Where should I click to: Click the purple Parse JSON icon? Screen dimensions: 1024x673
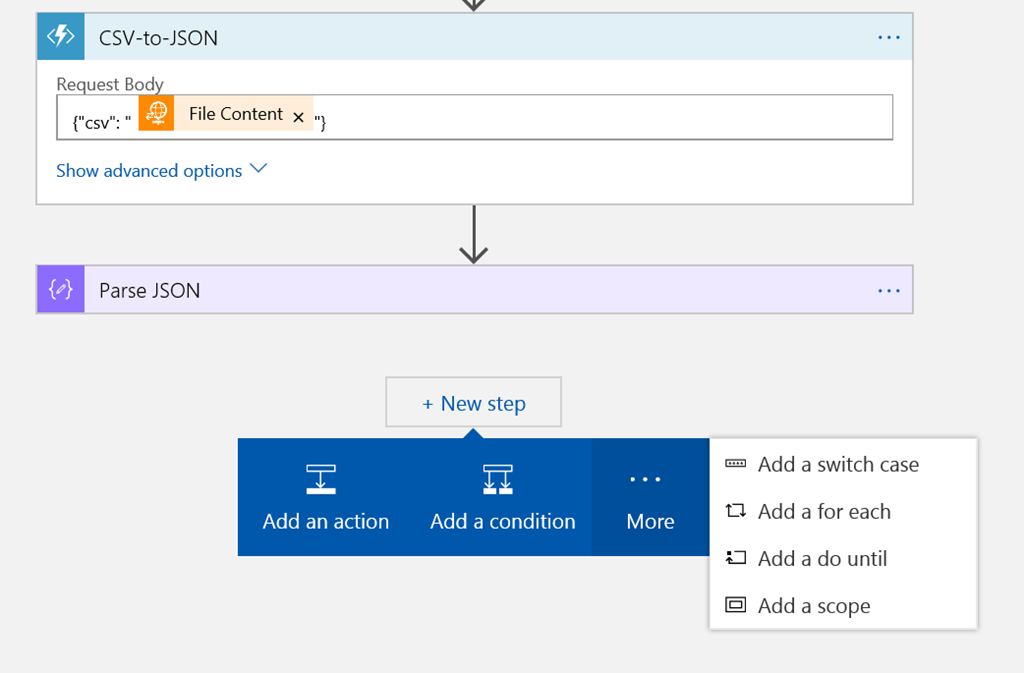pyautogui.click(x=60, y=290)
